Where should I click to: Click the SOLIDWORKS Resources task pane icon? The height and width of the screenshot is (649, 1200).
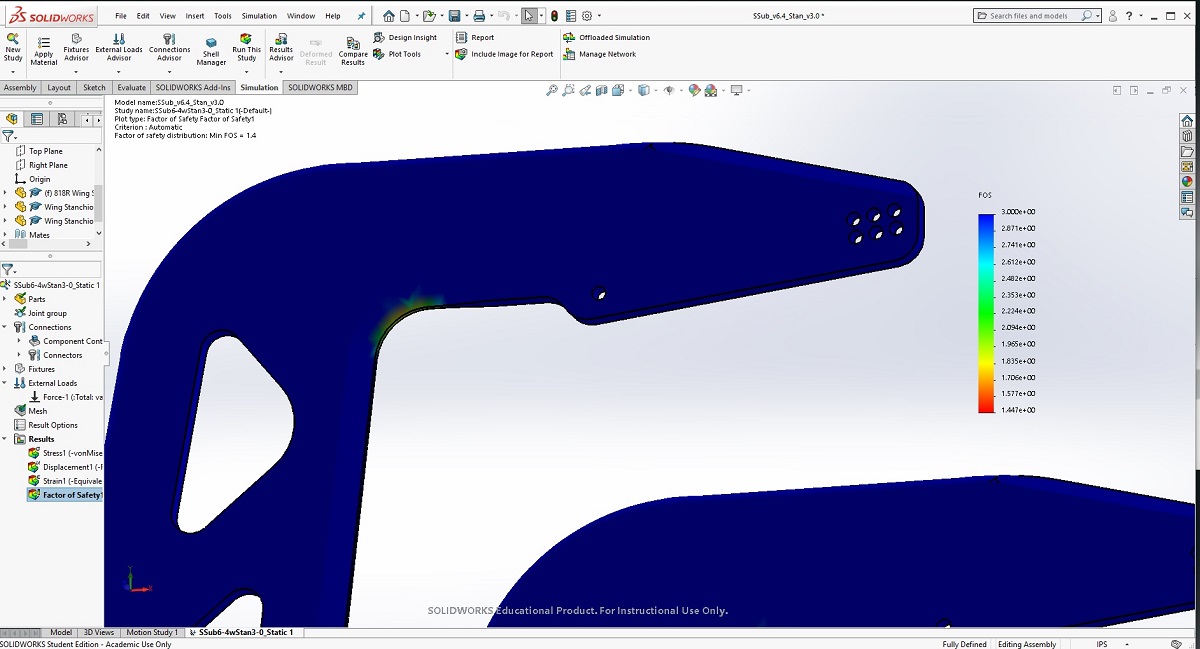pos(1187,120)
